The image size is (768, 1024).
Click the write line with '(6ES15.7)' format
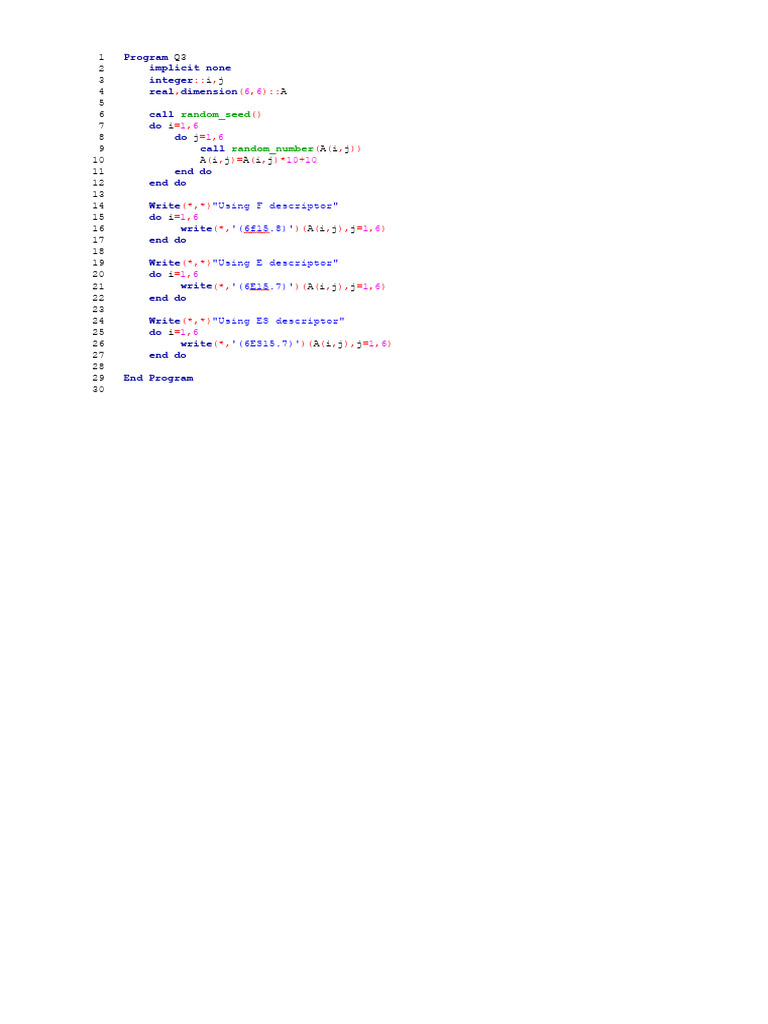click(x=286, y=344)
